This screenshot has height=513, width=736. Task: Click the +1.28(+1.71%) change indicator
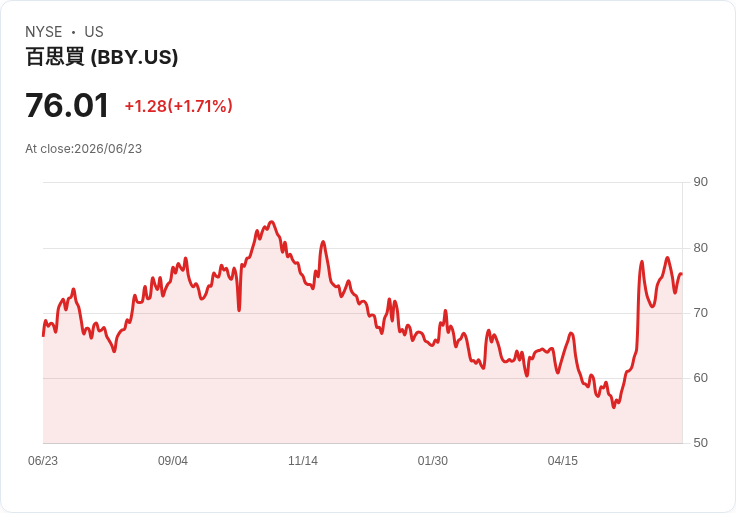[x=178, y=106]
